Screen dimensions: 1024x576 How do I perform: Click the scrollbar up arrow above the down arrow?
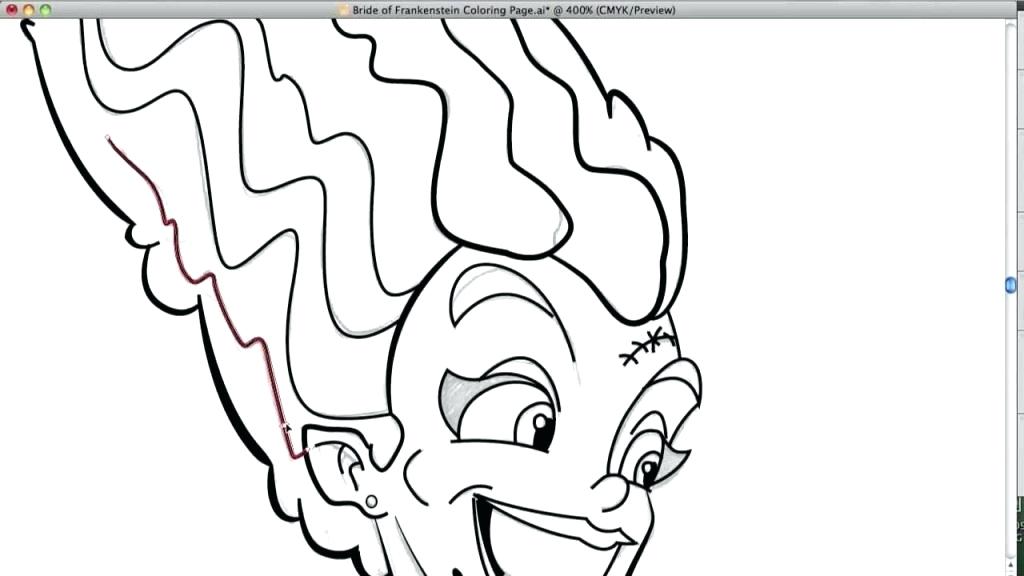[1009, 564]
